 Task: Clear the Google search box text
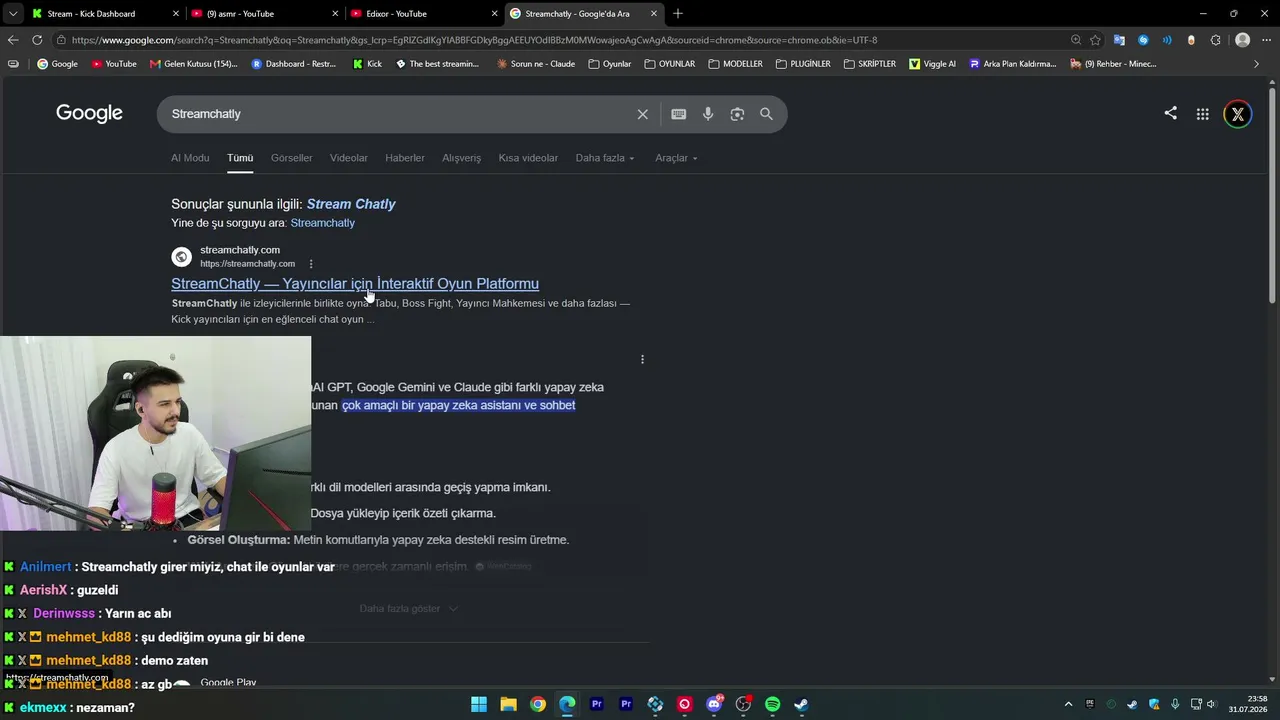click(x=643, y=114)
